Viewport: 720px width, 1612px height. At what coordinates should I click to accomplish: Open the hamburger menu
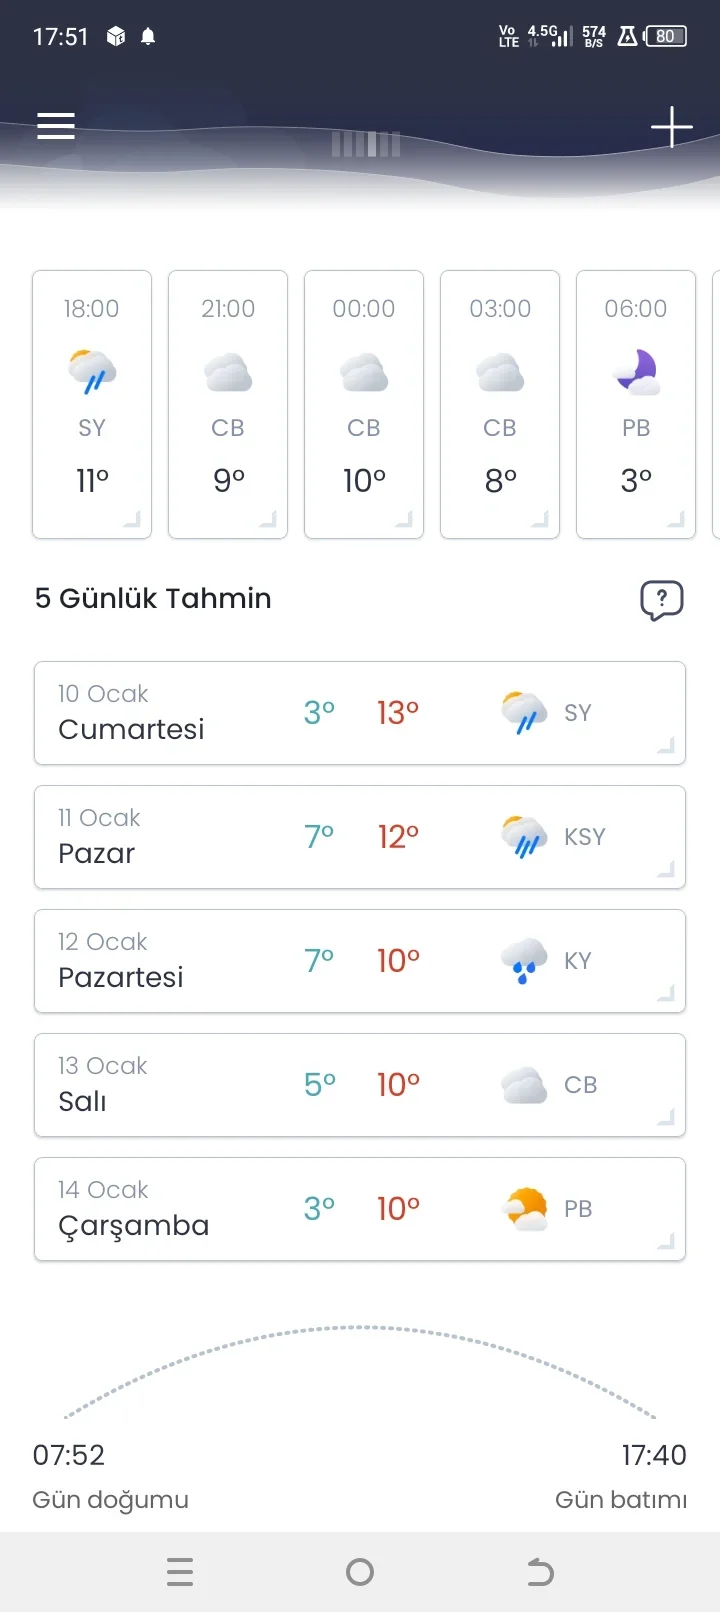click(56, 126)
